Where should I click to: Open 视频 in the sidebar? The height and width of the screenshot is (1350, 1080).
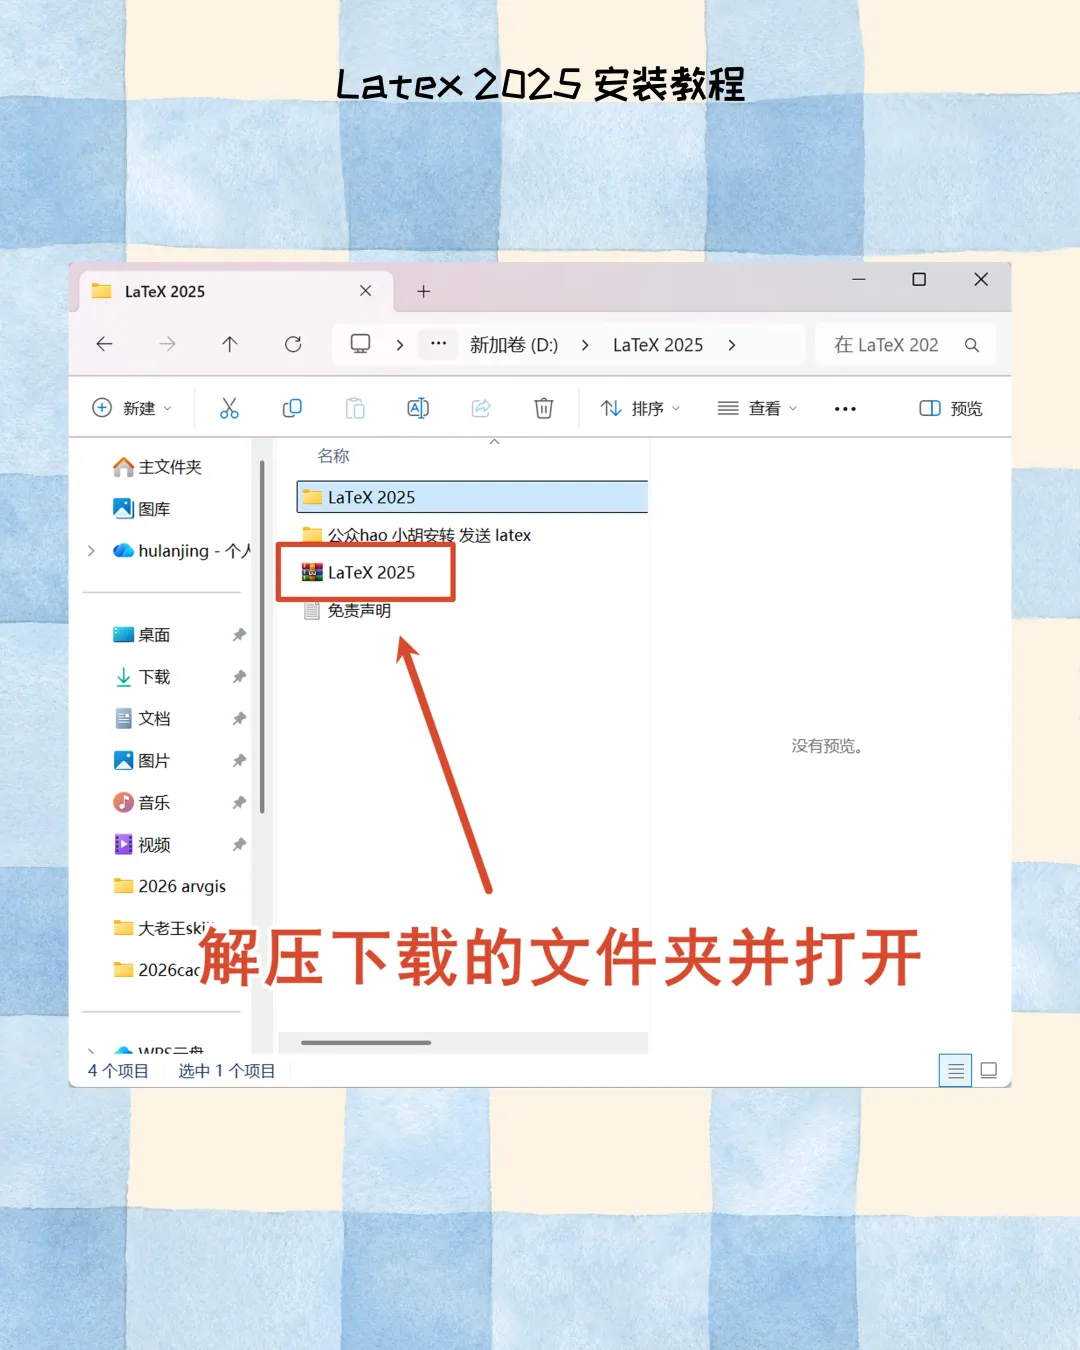pos(142,845)
